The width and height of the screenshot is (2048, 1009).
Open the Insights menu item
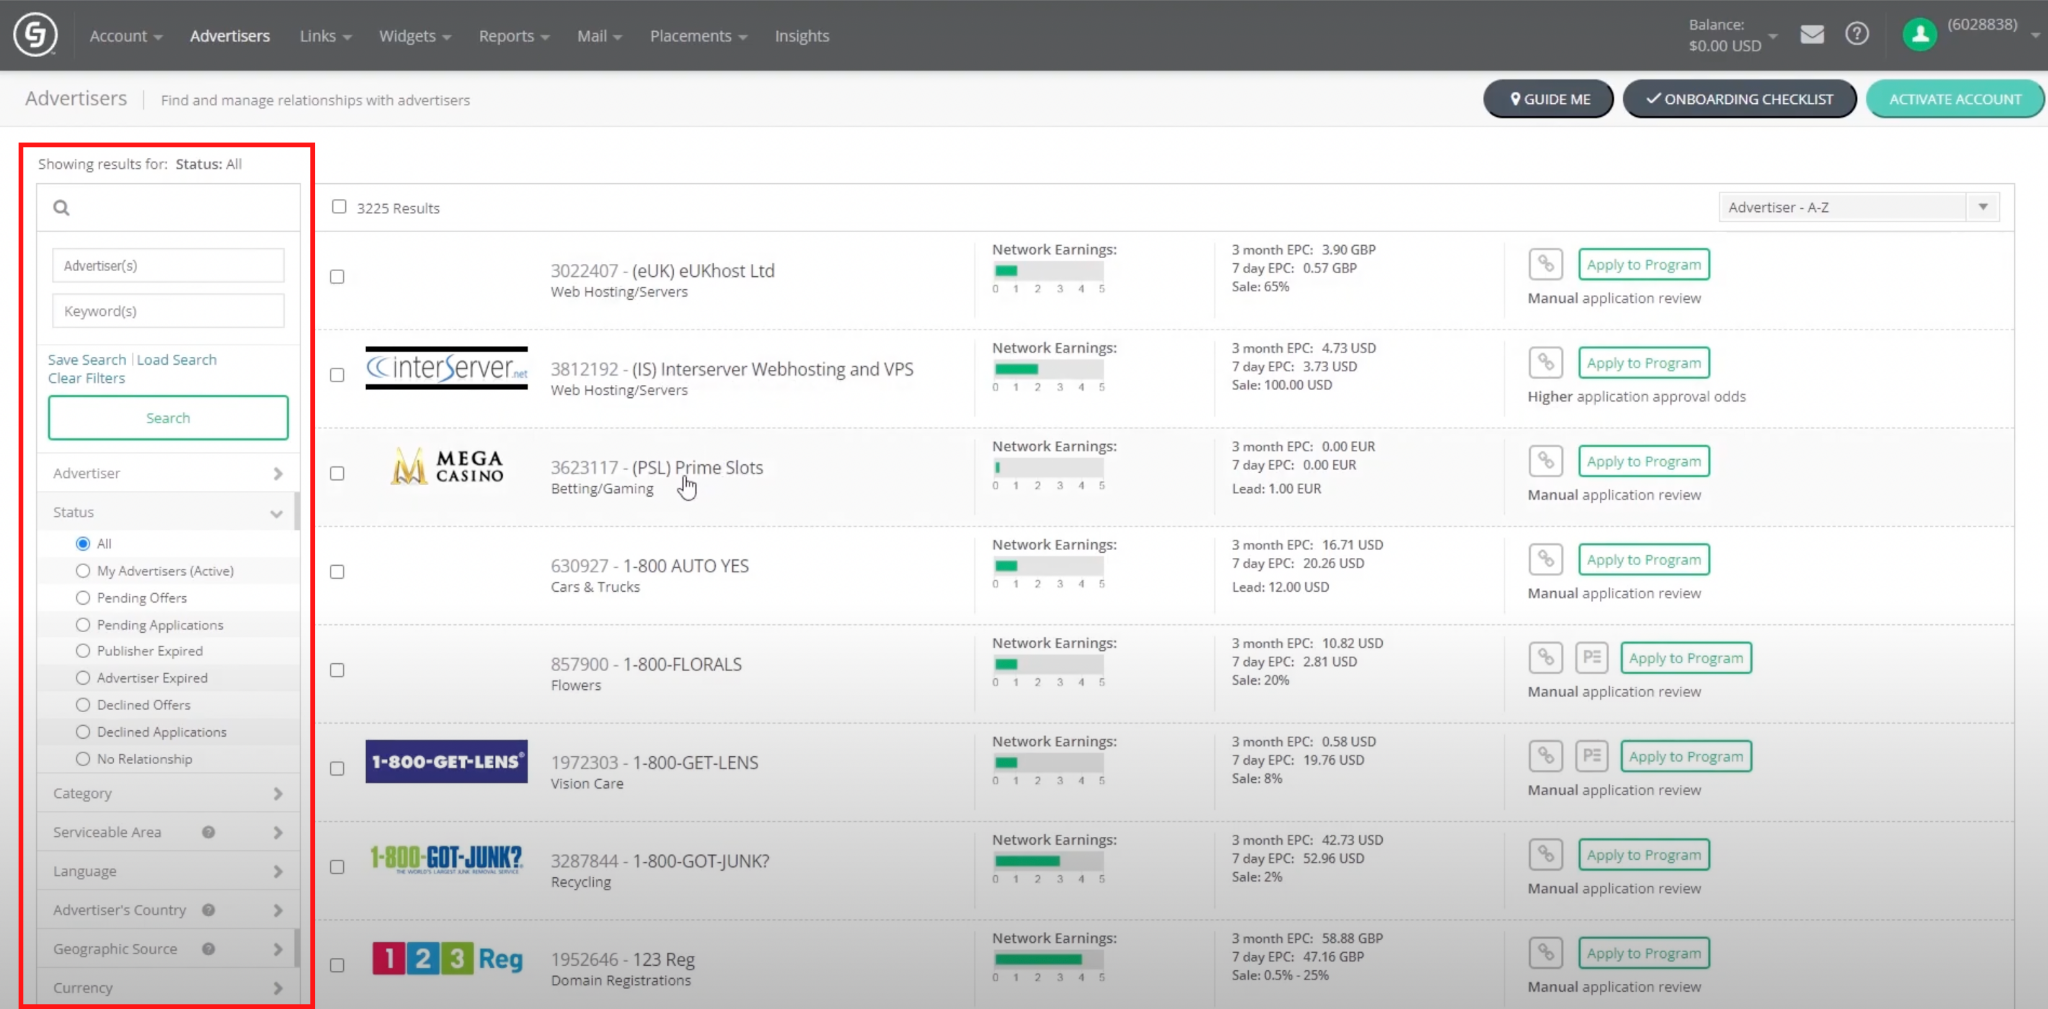point(801,36)
